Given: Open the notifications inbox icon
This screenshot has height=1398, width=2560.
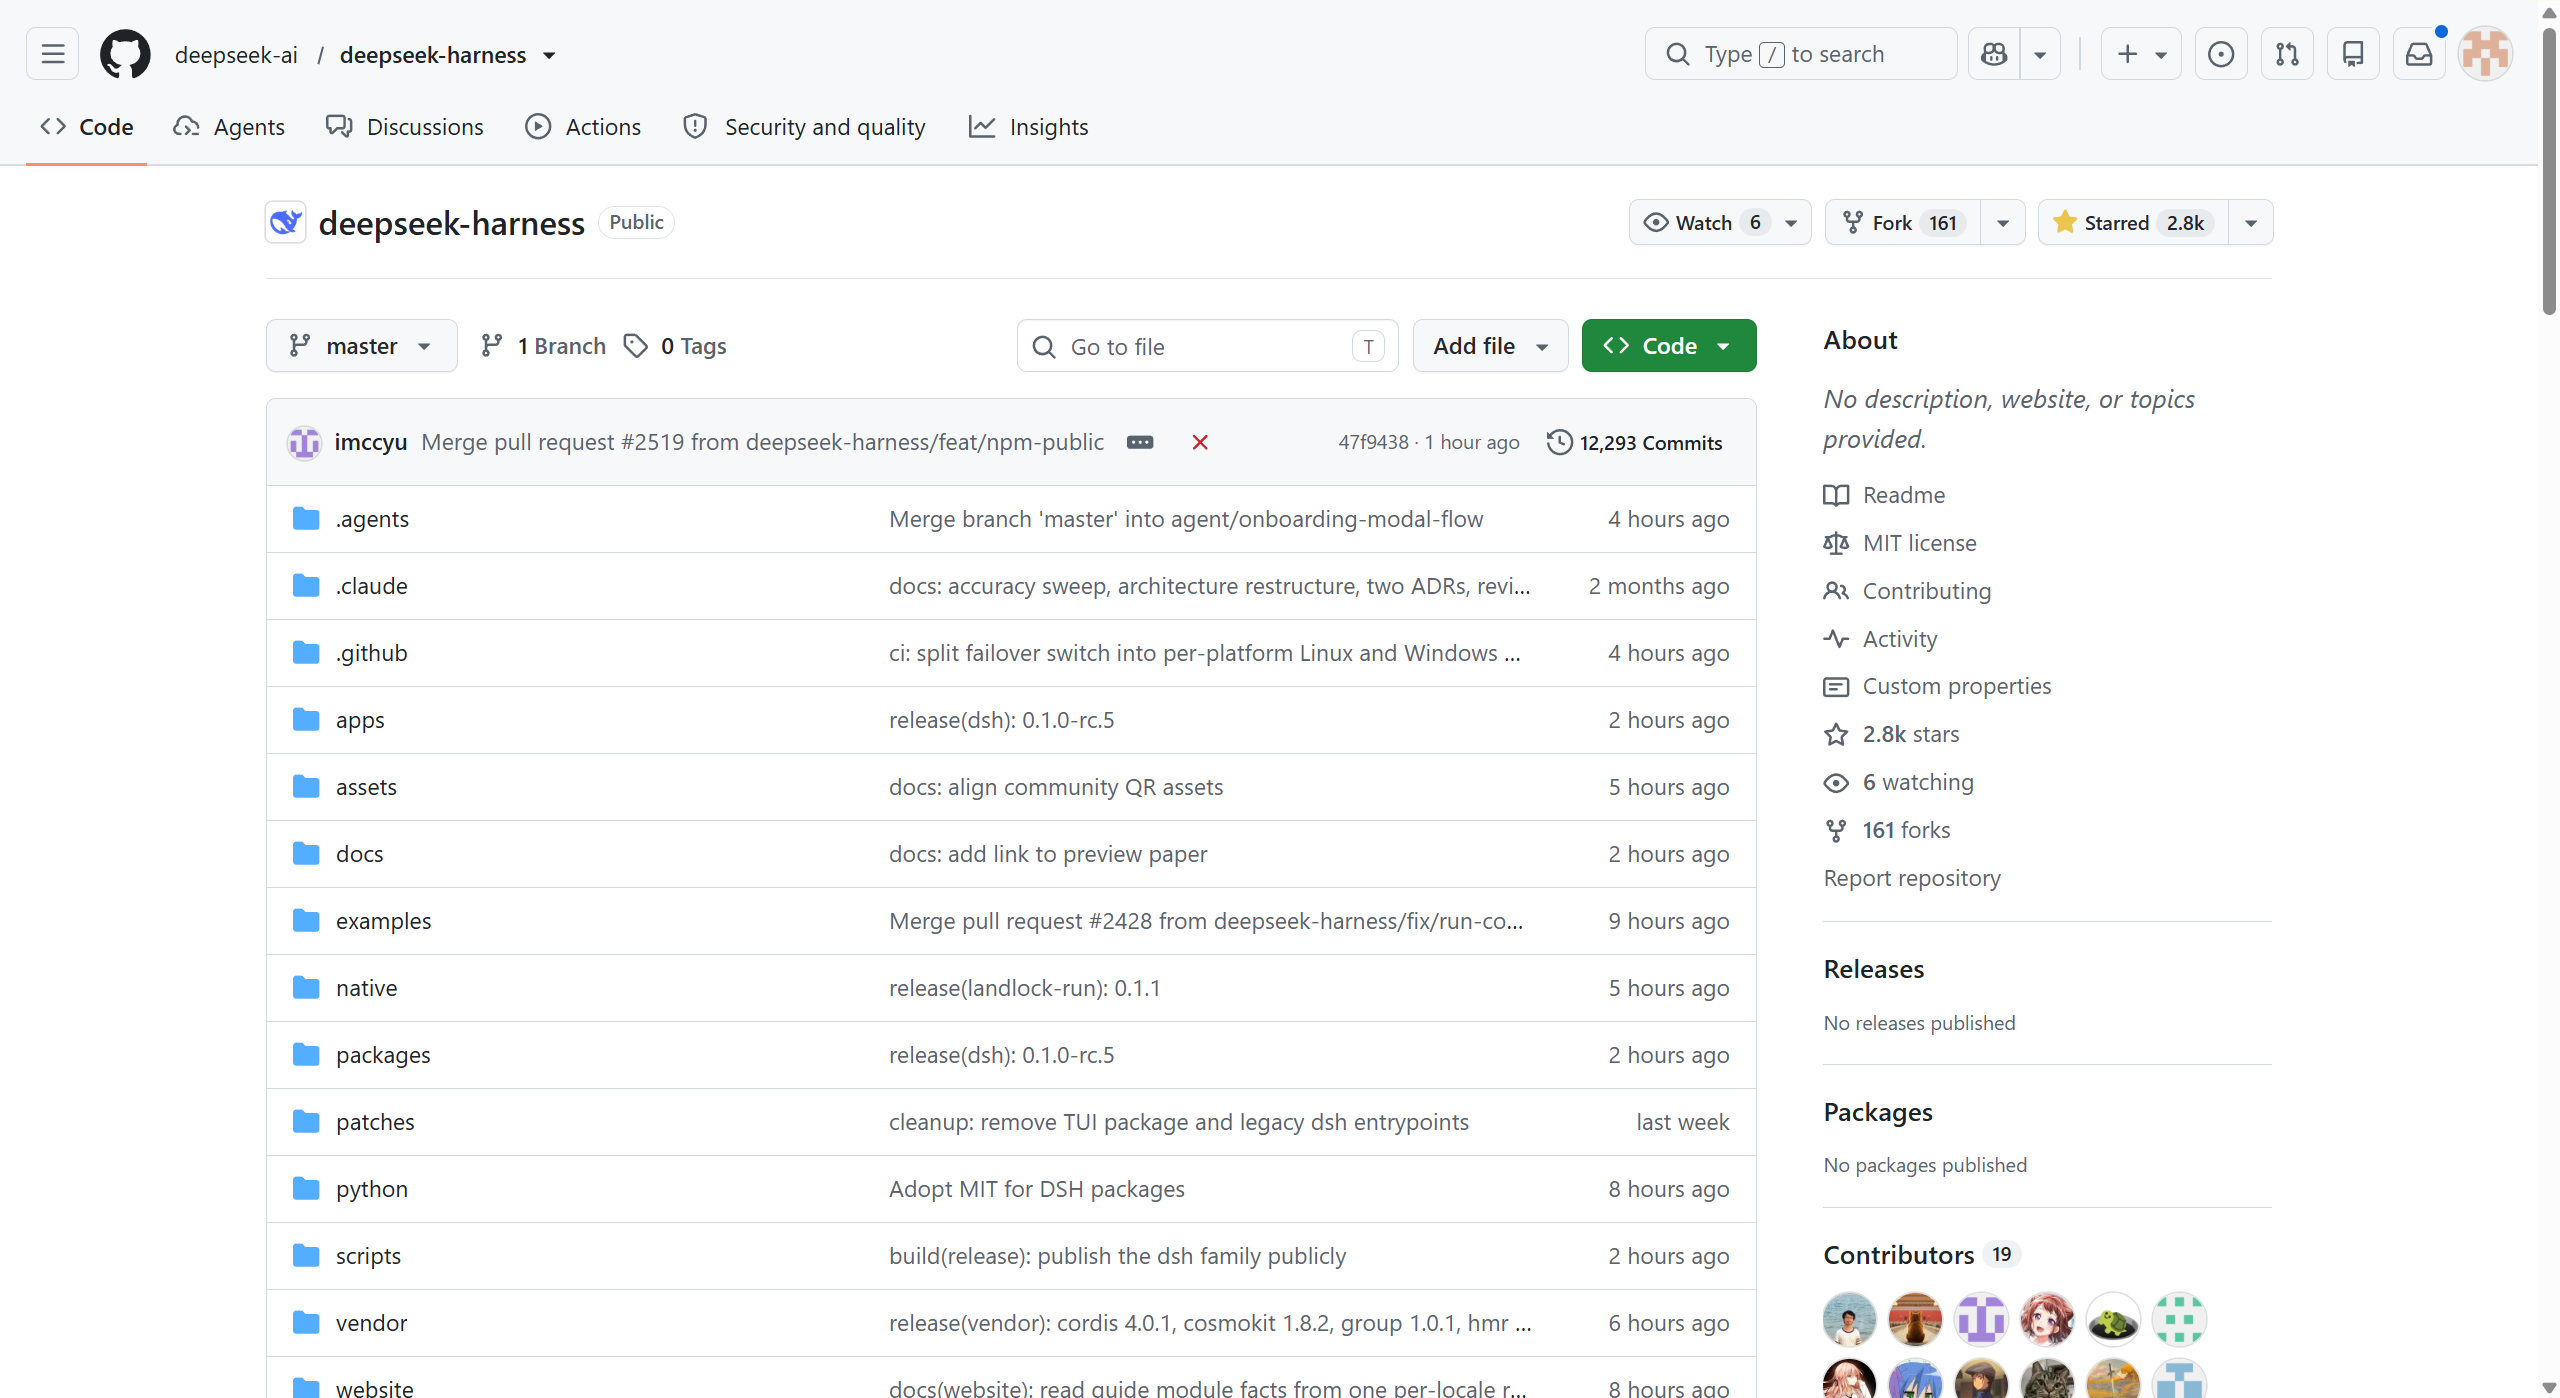Looking at the screenshot, I should point(2419,54).
